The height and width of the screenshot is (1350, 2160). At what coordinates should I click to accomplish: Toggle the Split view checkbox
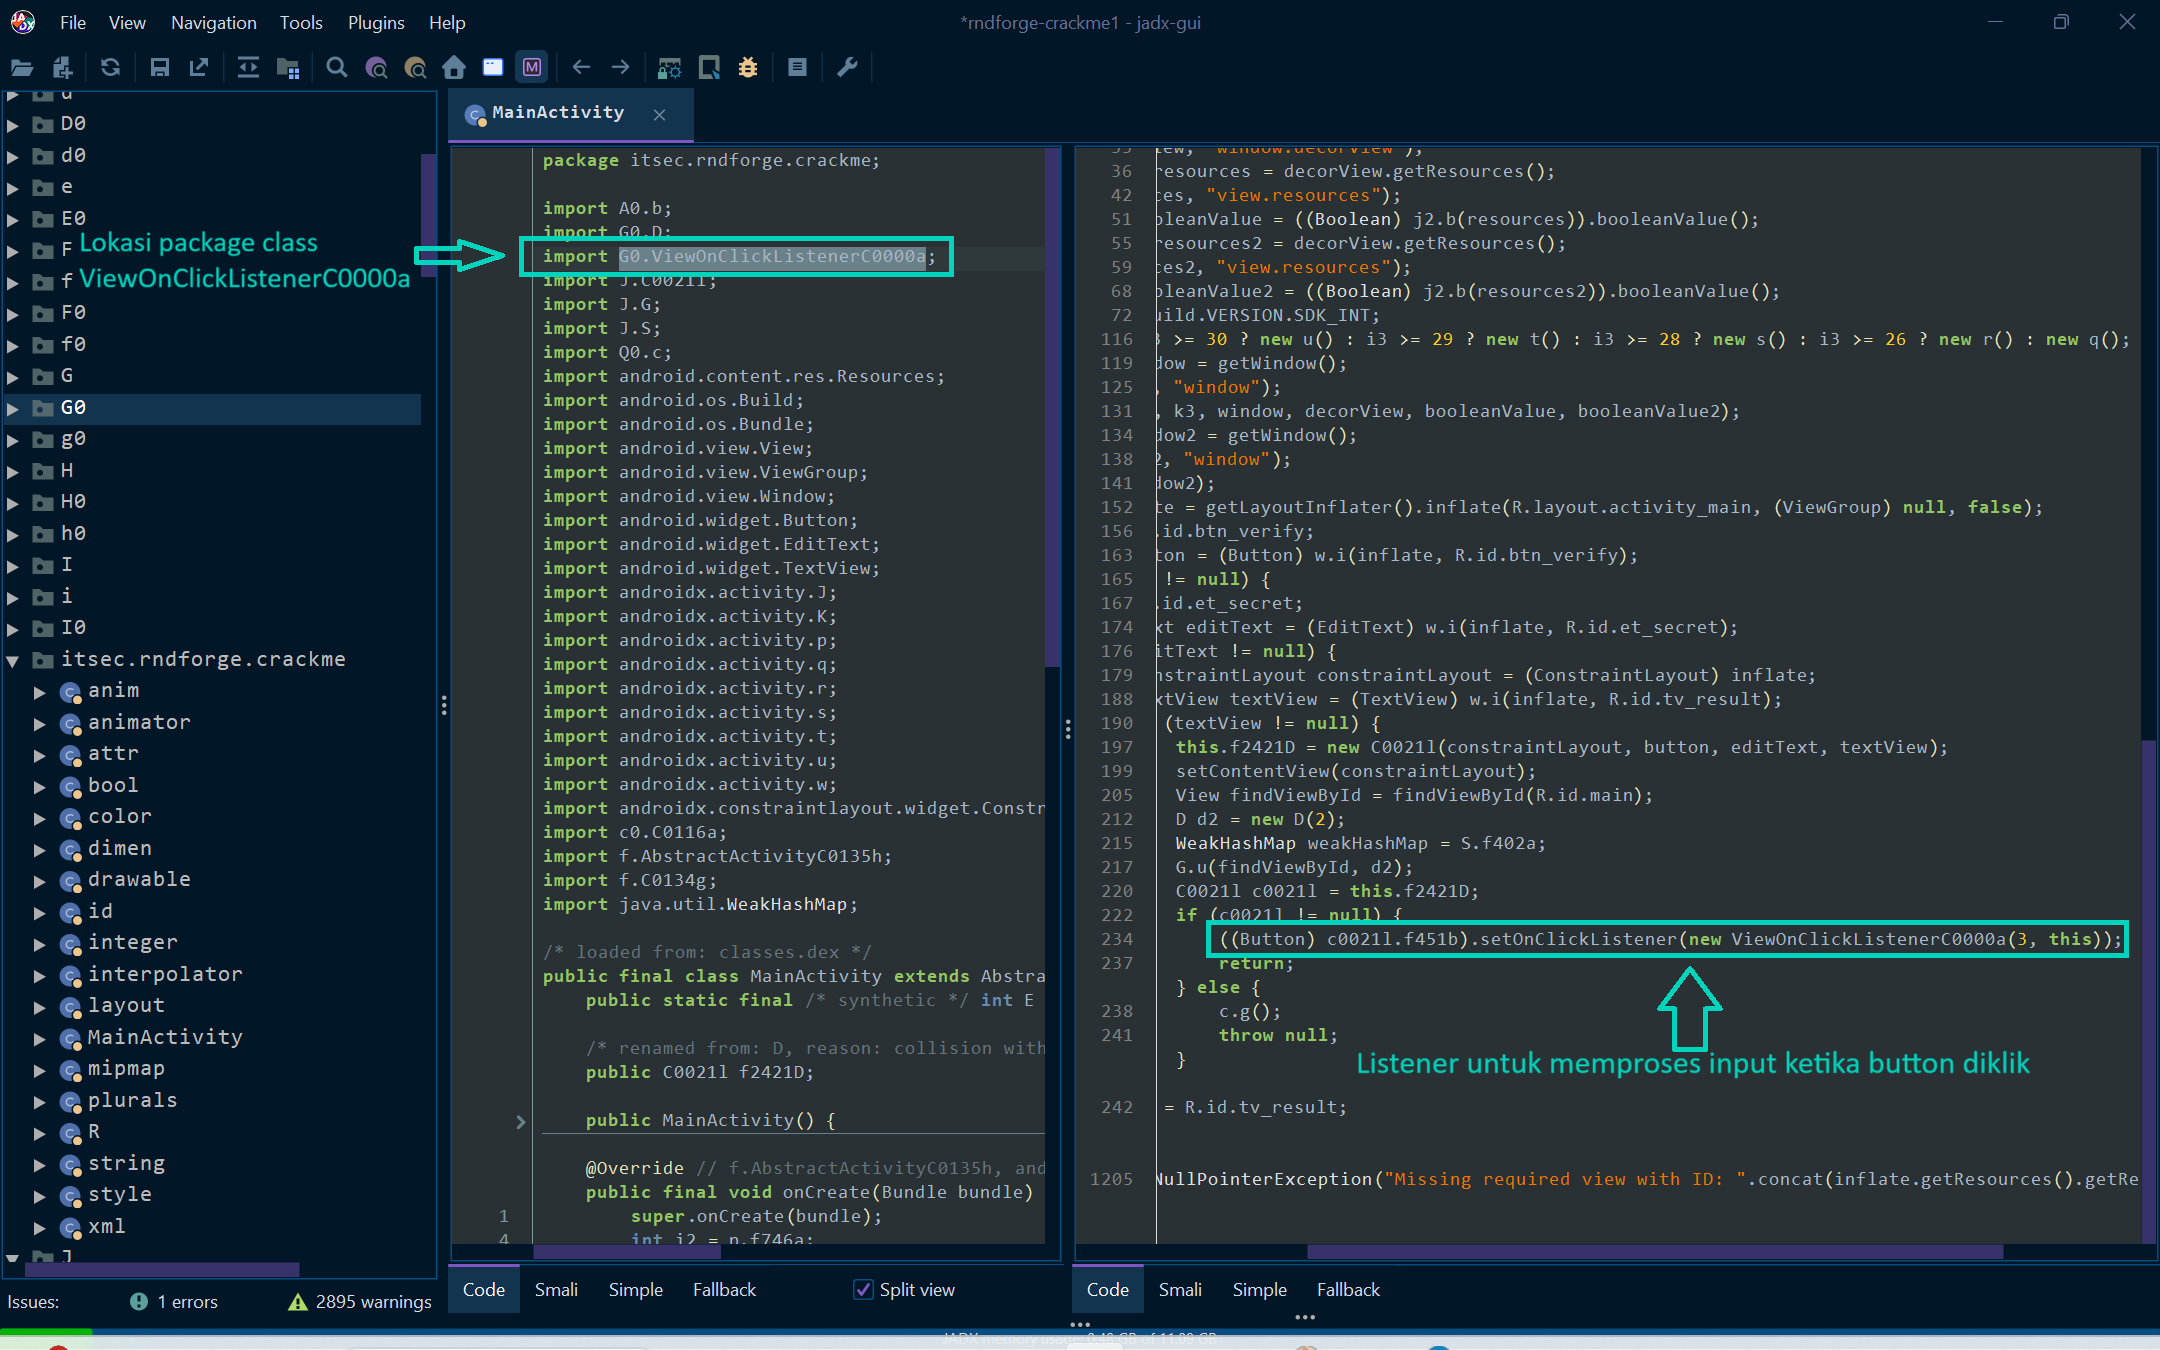[x=863, y=1289]
